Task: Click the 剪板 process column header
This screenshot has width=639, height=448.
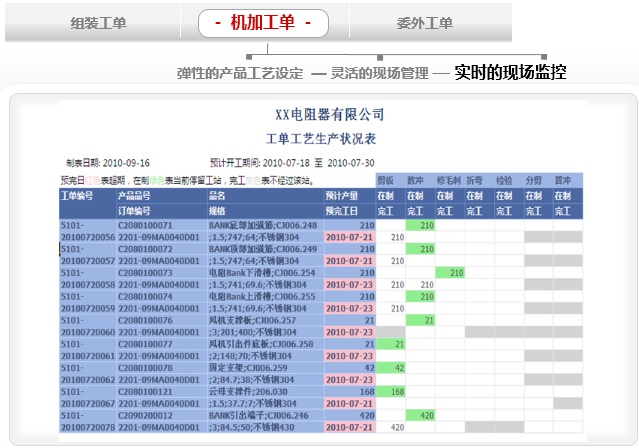Action: (x=385, y=181)
